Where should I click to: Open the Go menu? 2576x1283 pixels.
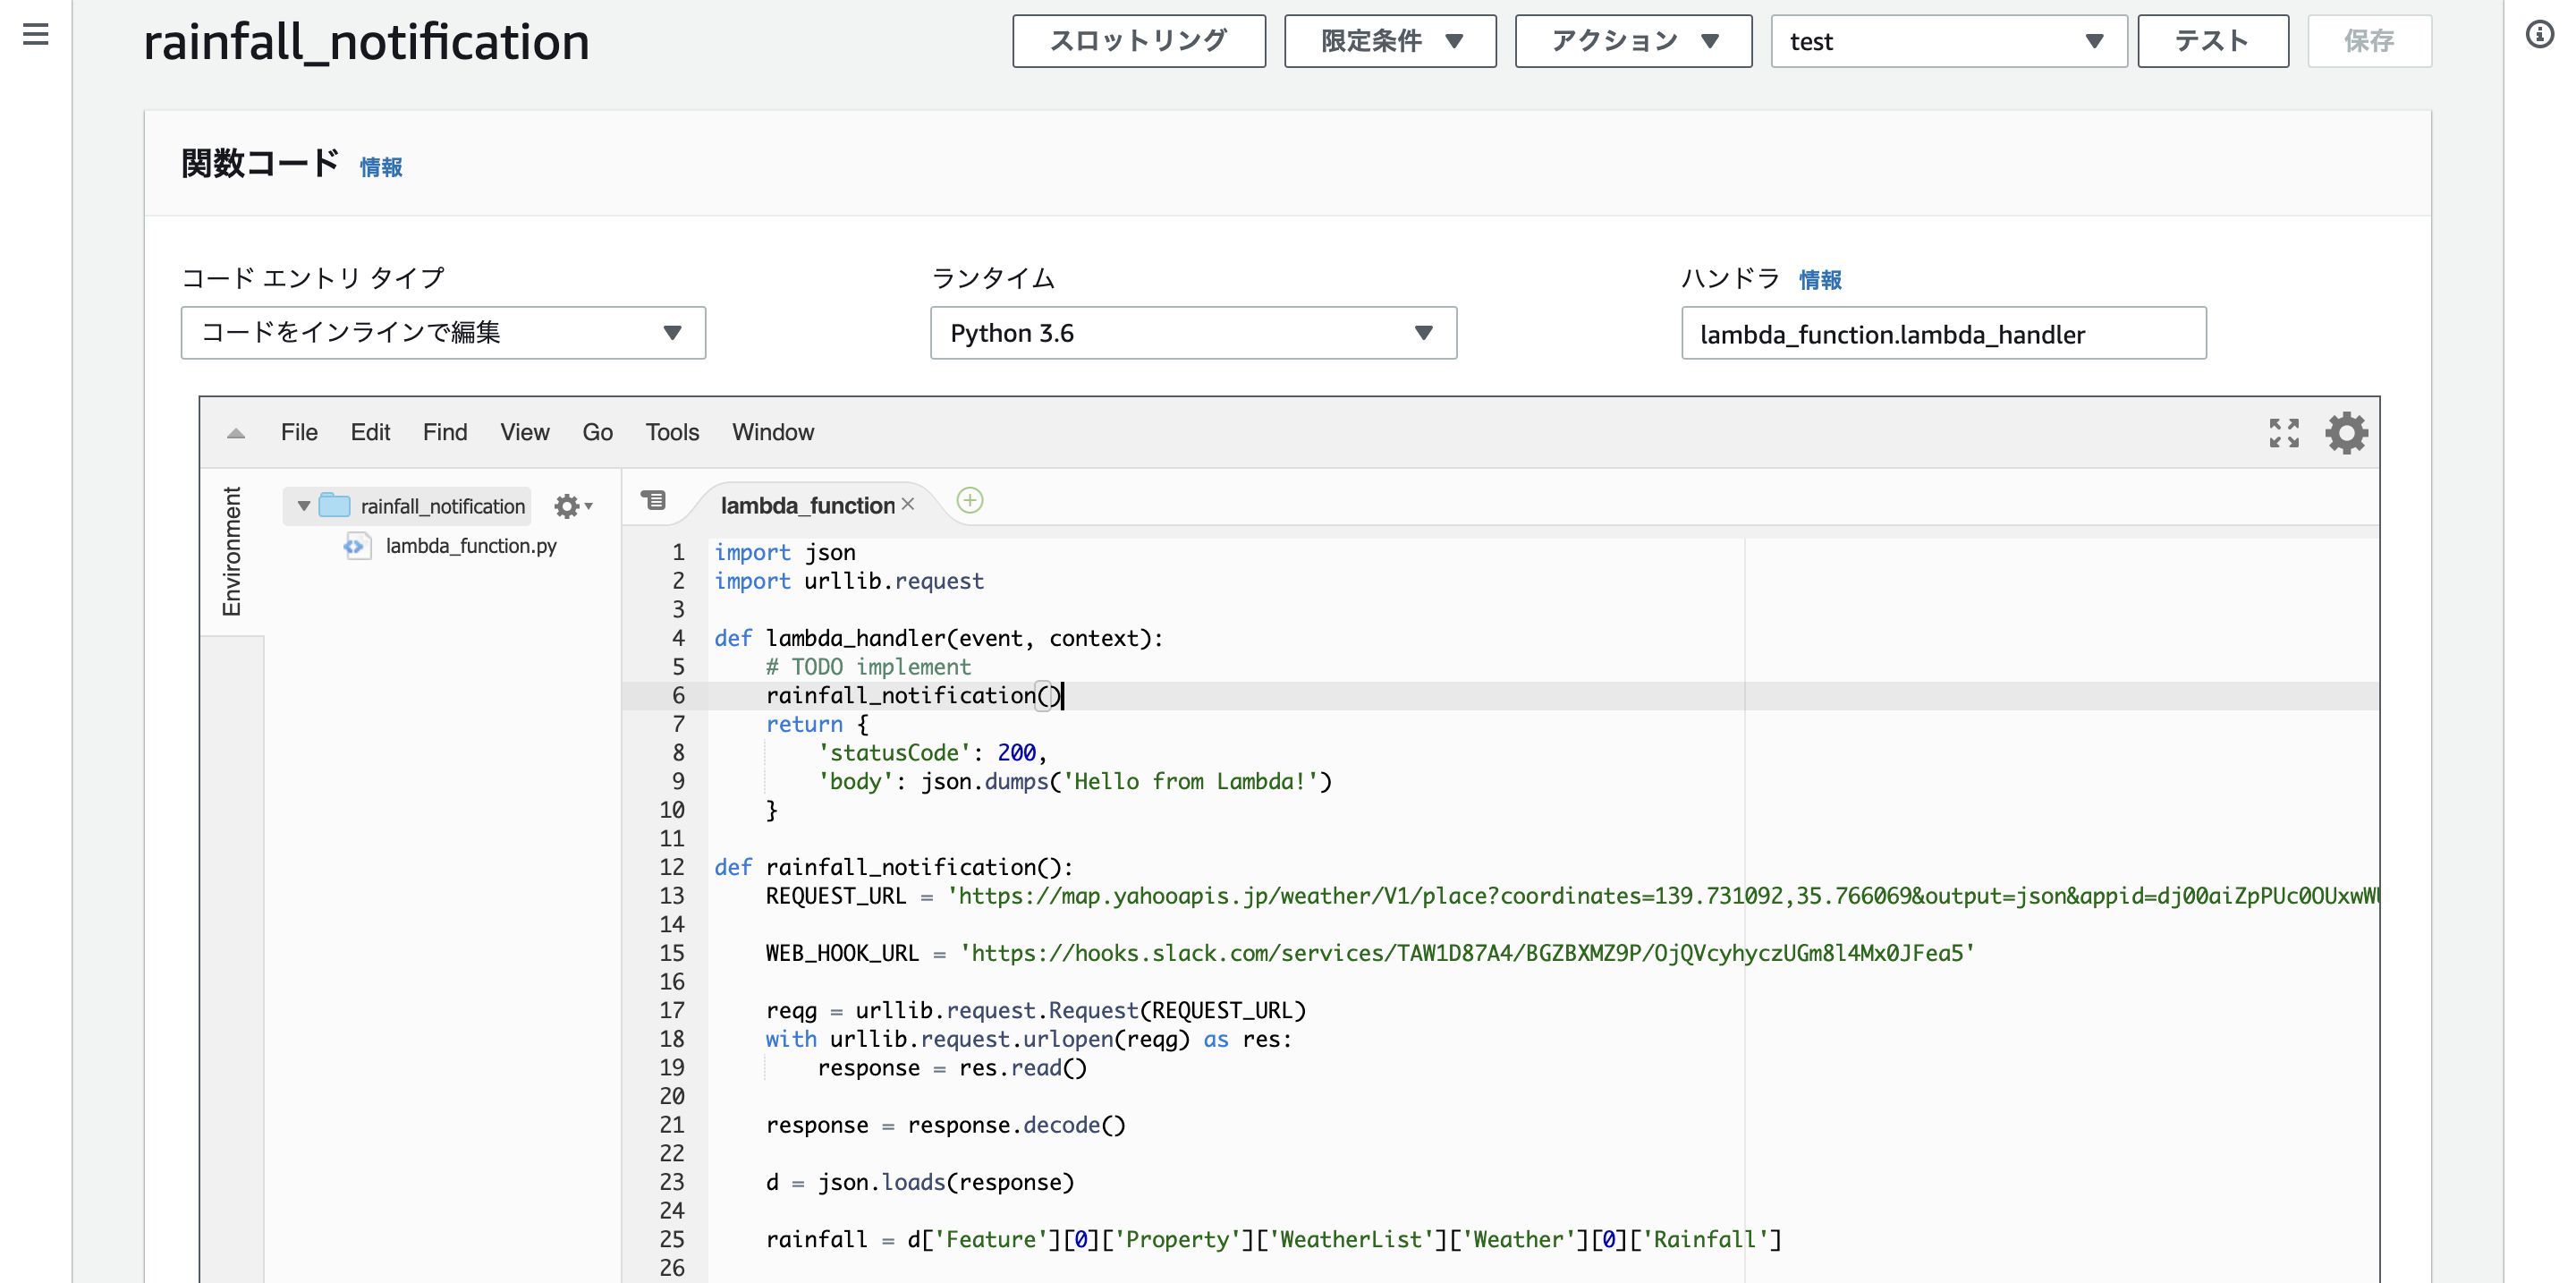pyautogui.click(x=598, y=432)
